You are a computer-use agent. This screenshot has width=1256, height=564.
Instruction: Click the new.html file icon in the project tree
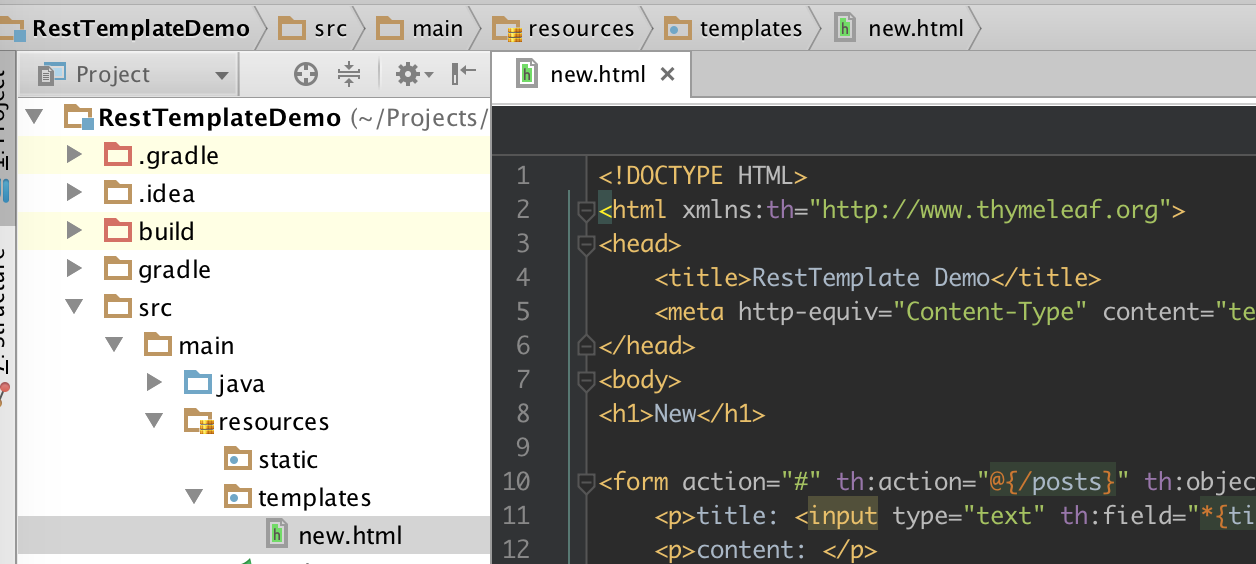277,535
